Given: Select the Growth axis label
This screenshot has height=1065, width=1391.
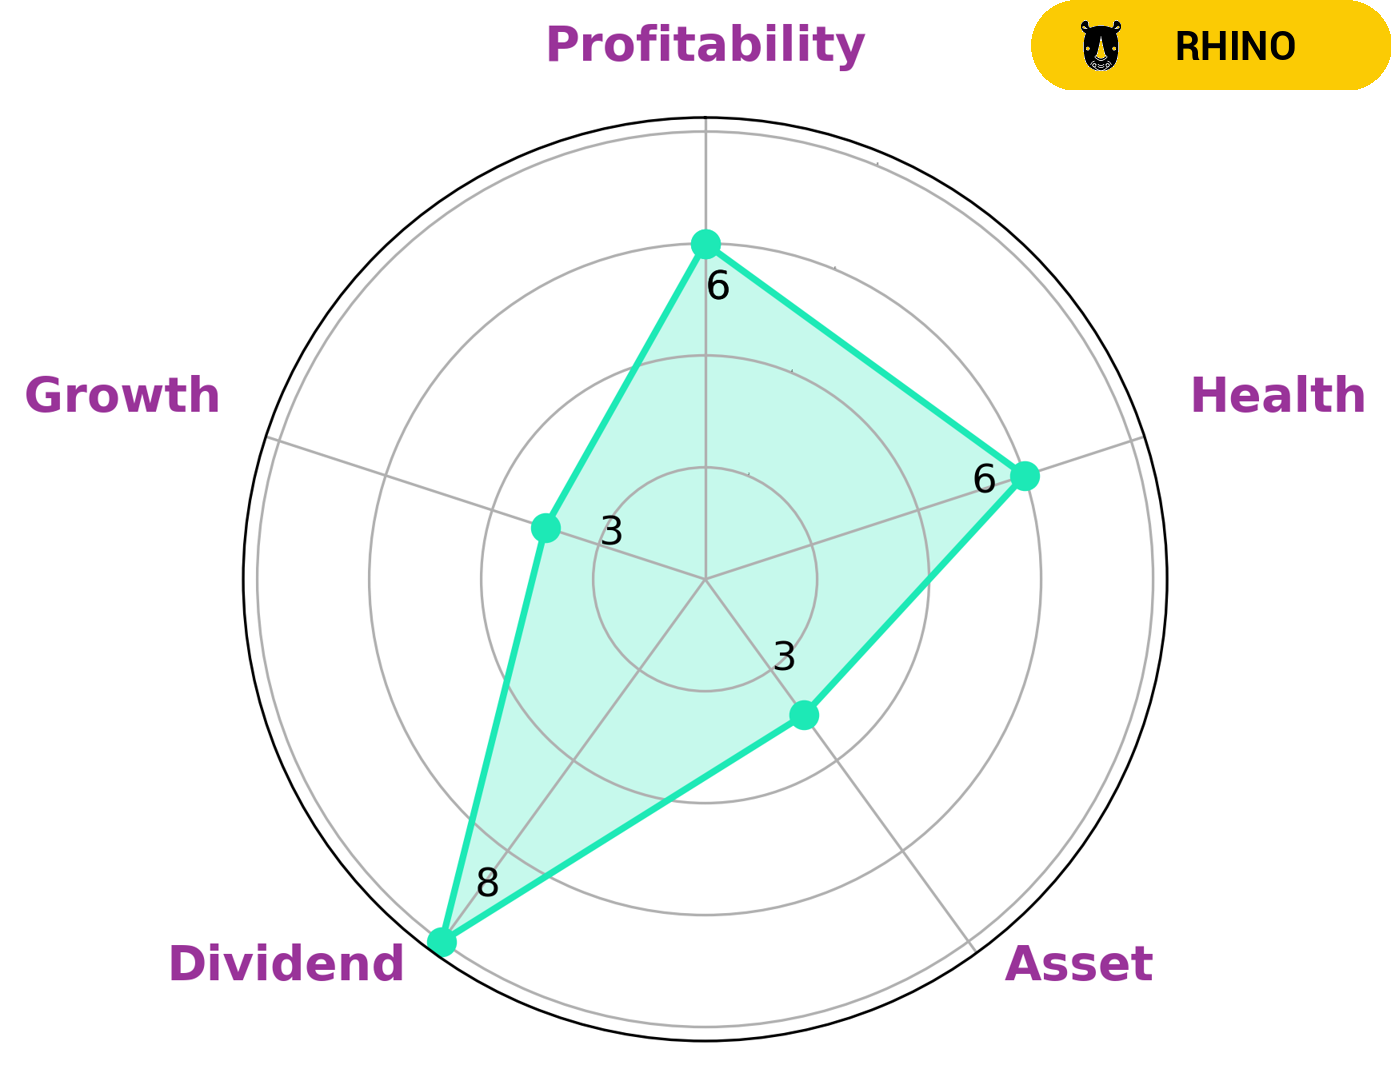Looking at the screenshot, I should pyautogui.click(x=122, y=395).
